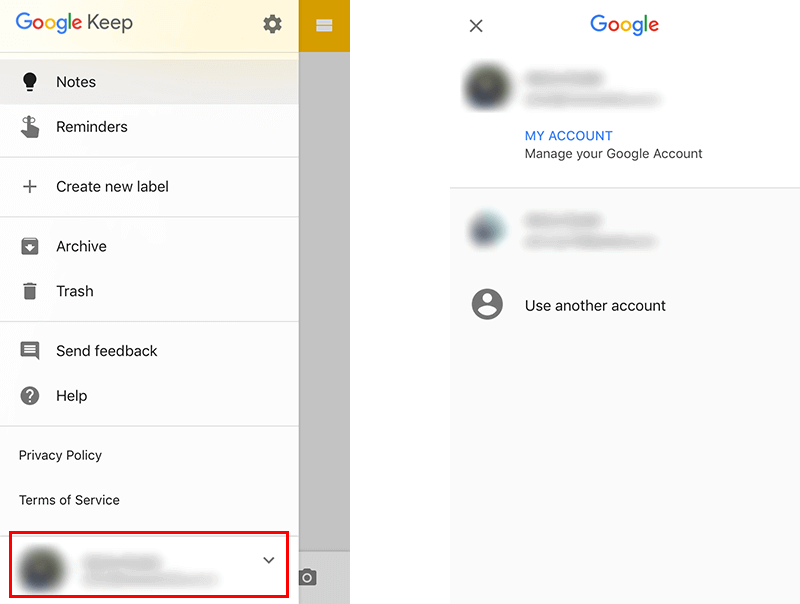Image resolution: width=800 pixels, height=604 pixels.
Task: Open settings via the gear icon
Action: click(x=272, y=24)
